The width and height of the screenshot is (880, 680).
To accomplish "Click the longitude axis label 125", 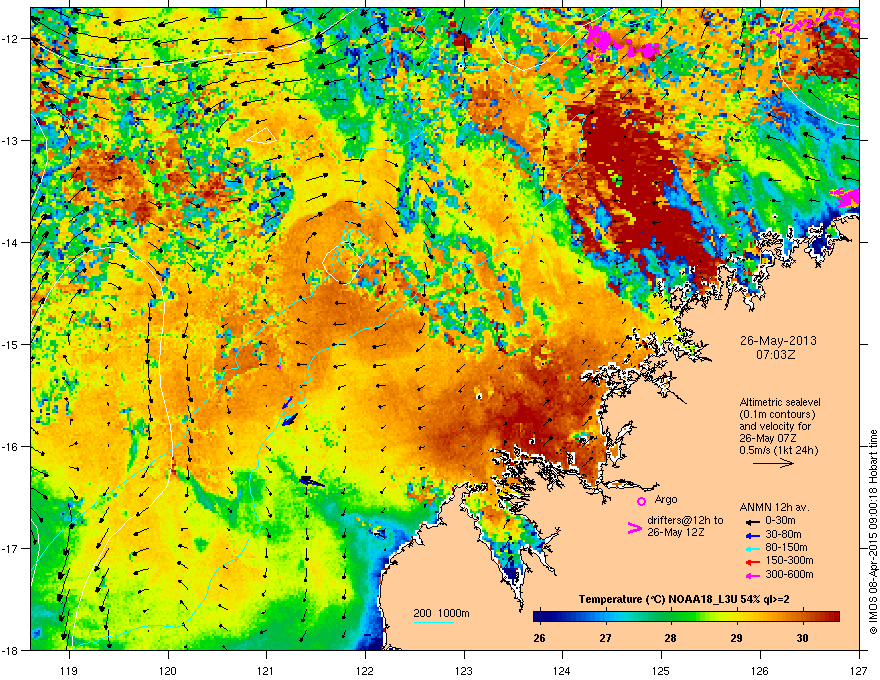I will click(x=661, y=670).
